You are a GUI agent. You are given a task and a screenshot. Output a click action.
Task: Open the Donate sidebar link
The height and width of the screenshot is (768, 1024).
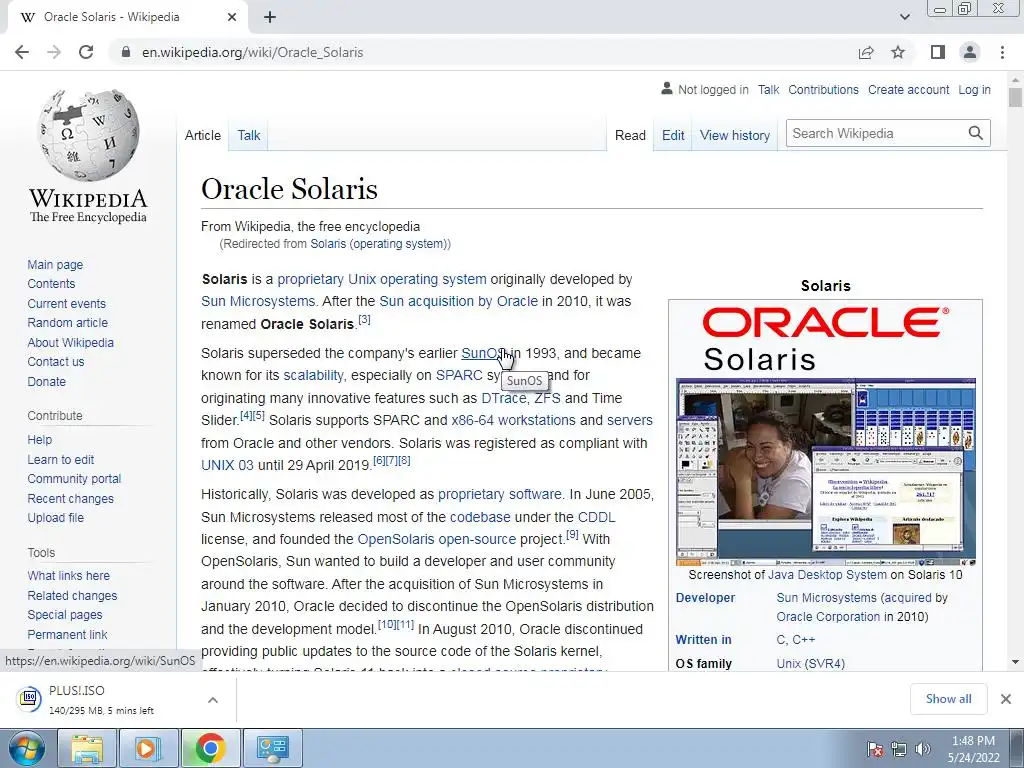click(46, 381)
